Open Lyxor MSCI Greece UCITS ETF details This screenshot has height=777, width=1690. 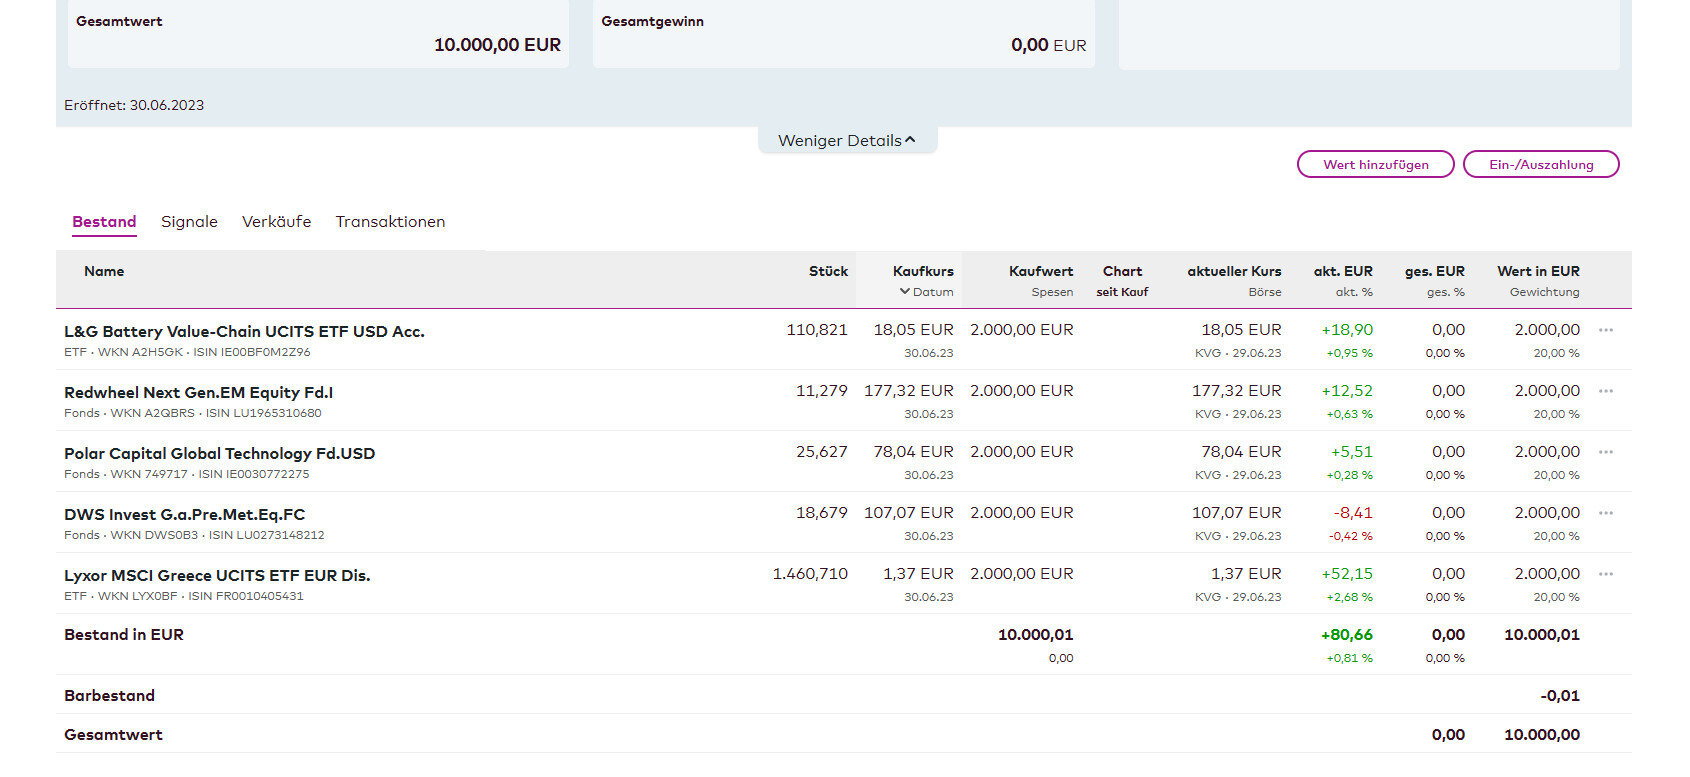click(217, 575)
